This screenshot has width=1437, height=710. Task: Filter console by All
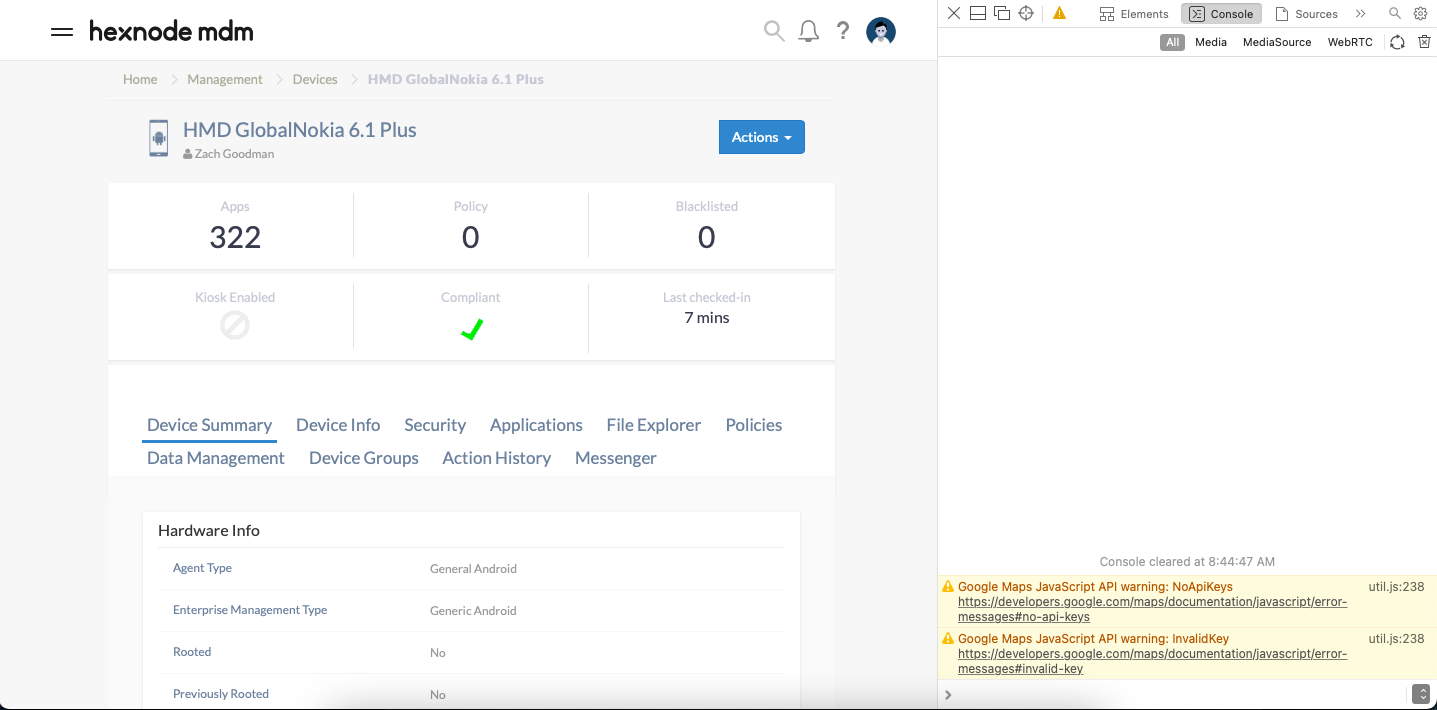point(1173,42)
